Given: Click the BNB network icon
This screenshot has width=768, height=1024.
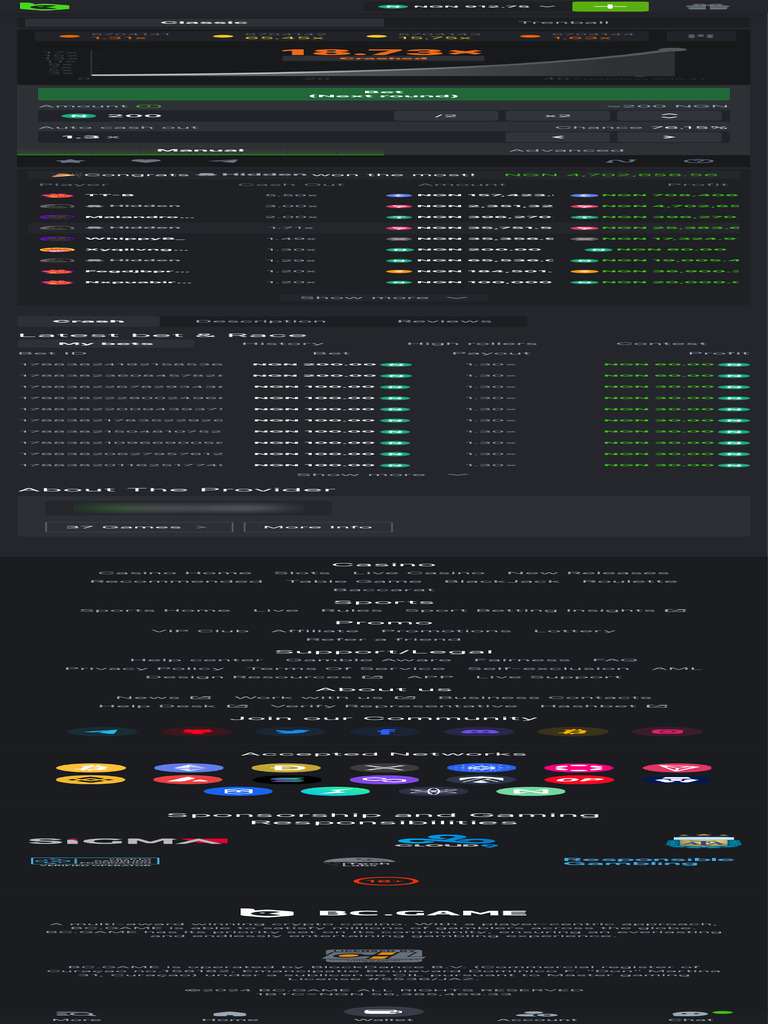Looking at the screenshot, I should pos(91,780).
